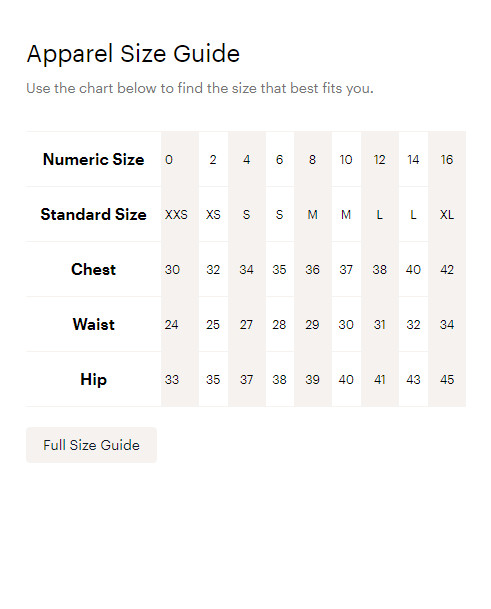Click the XL standard size cell

pyautogui.click(x=447, y=214)
